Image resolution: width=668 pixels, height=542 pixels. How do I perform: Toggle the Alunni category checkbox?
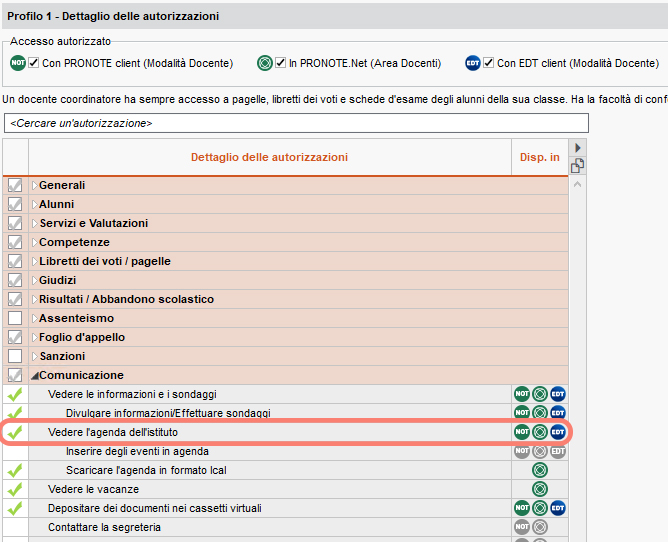tap(15, 205)
